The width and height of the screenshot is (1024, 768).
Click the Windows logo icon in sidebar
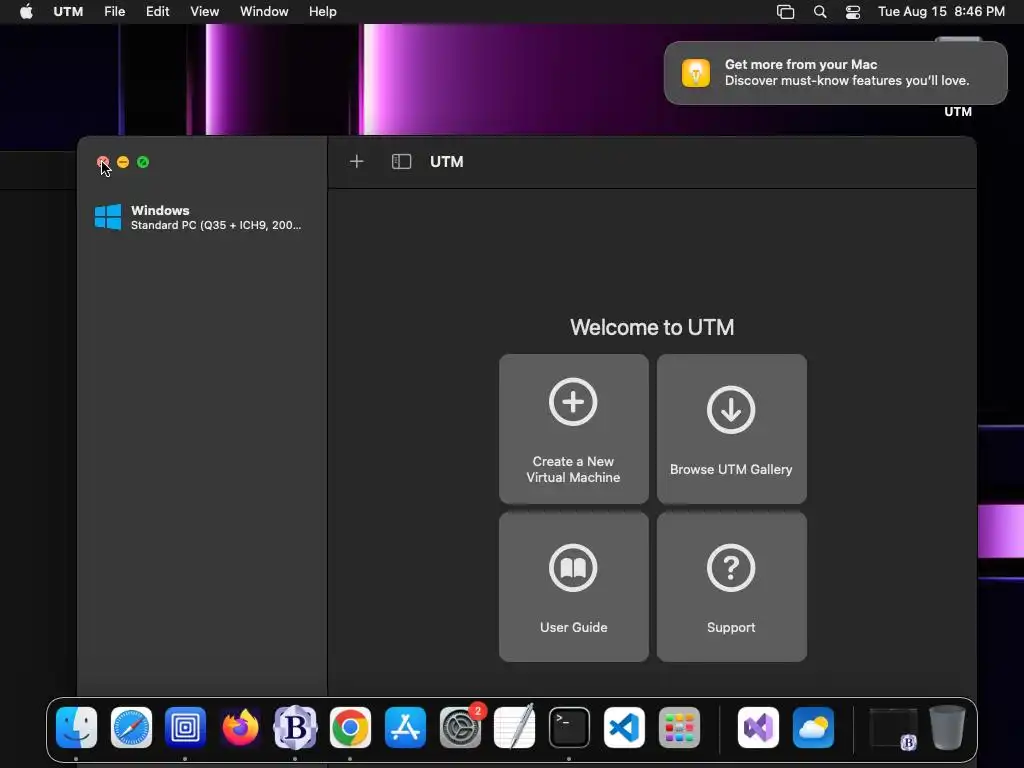pos(108,217)
